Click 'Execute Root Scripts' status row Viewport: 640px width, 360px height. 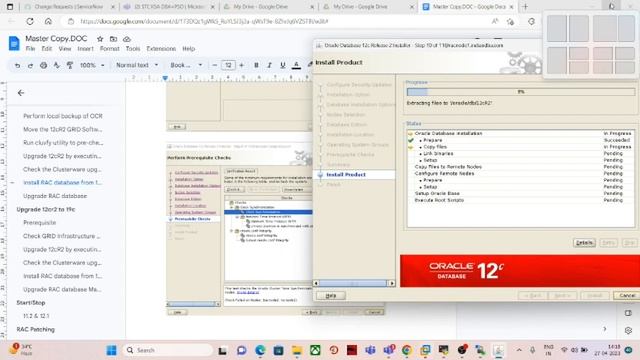521,200
